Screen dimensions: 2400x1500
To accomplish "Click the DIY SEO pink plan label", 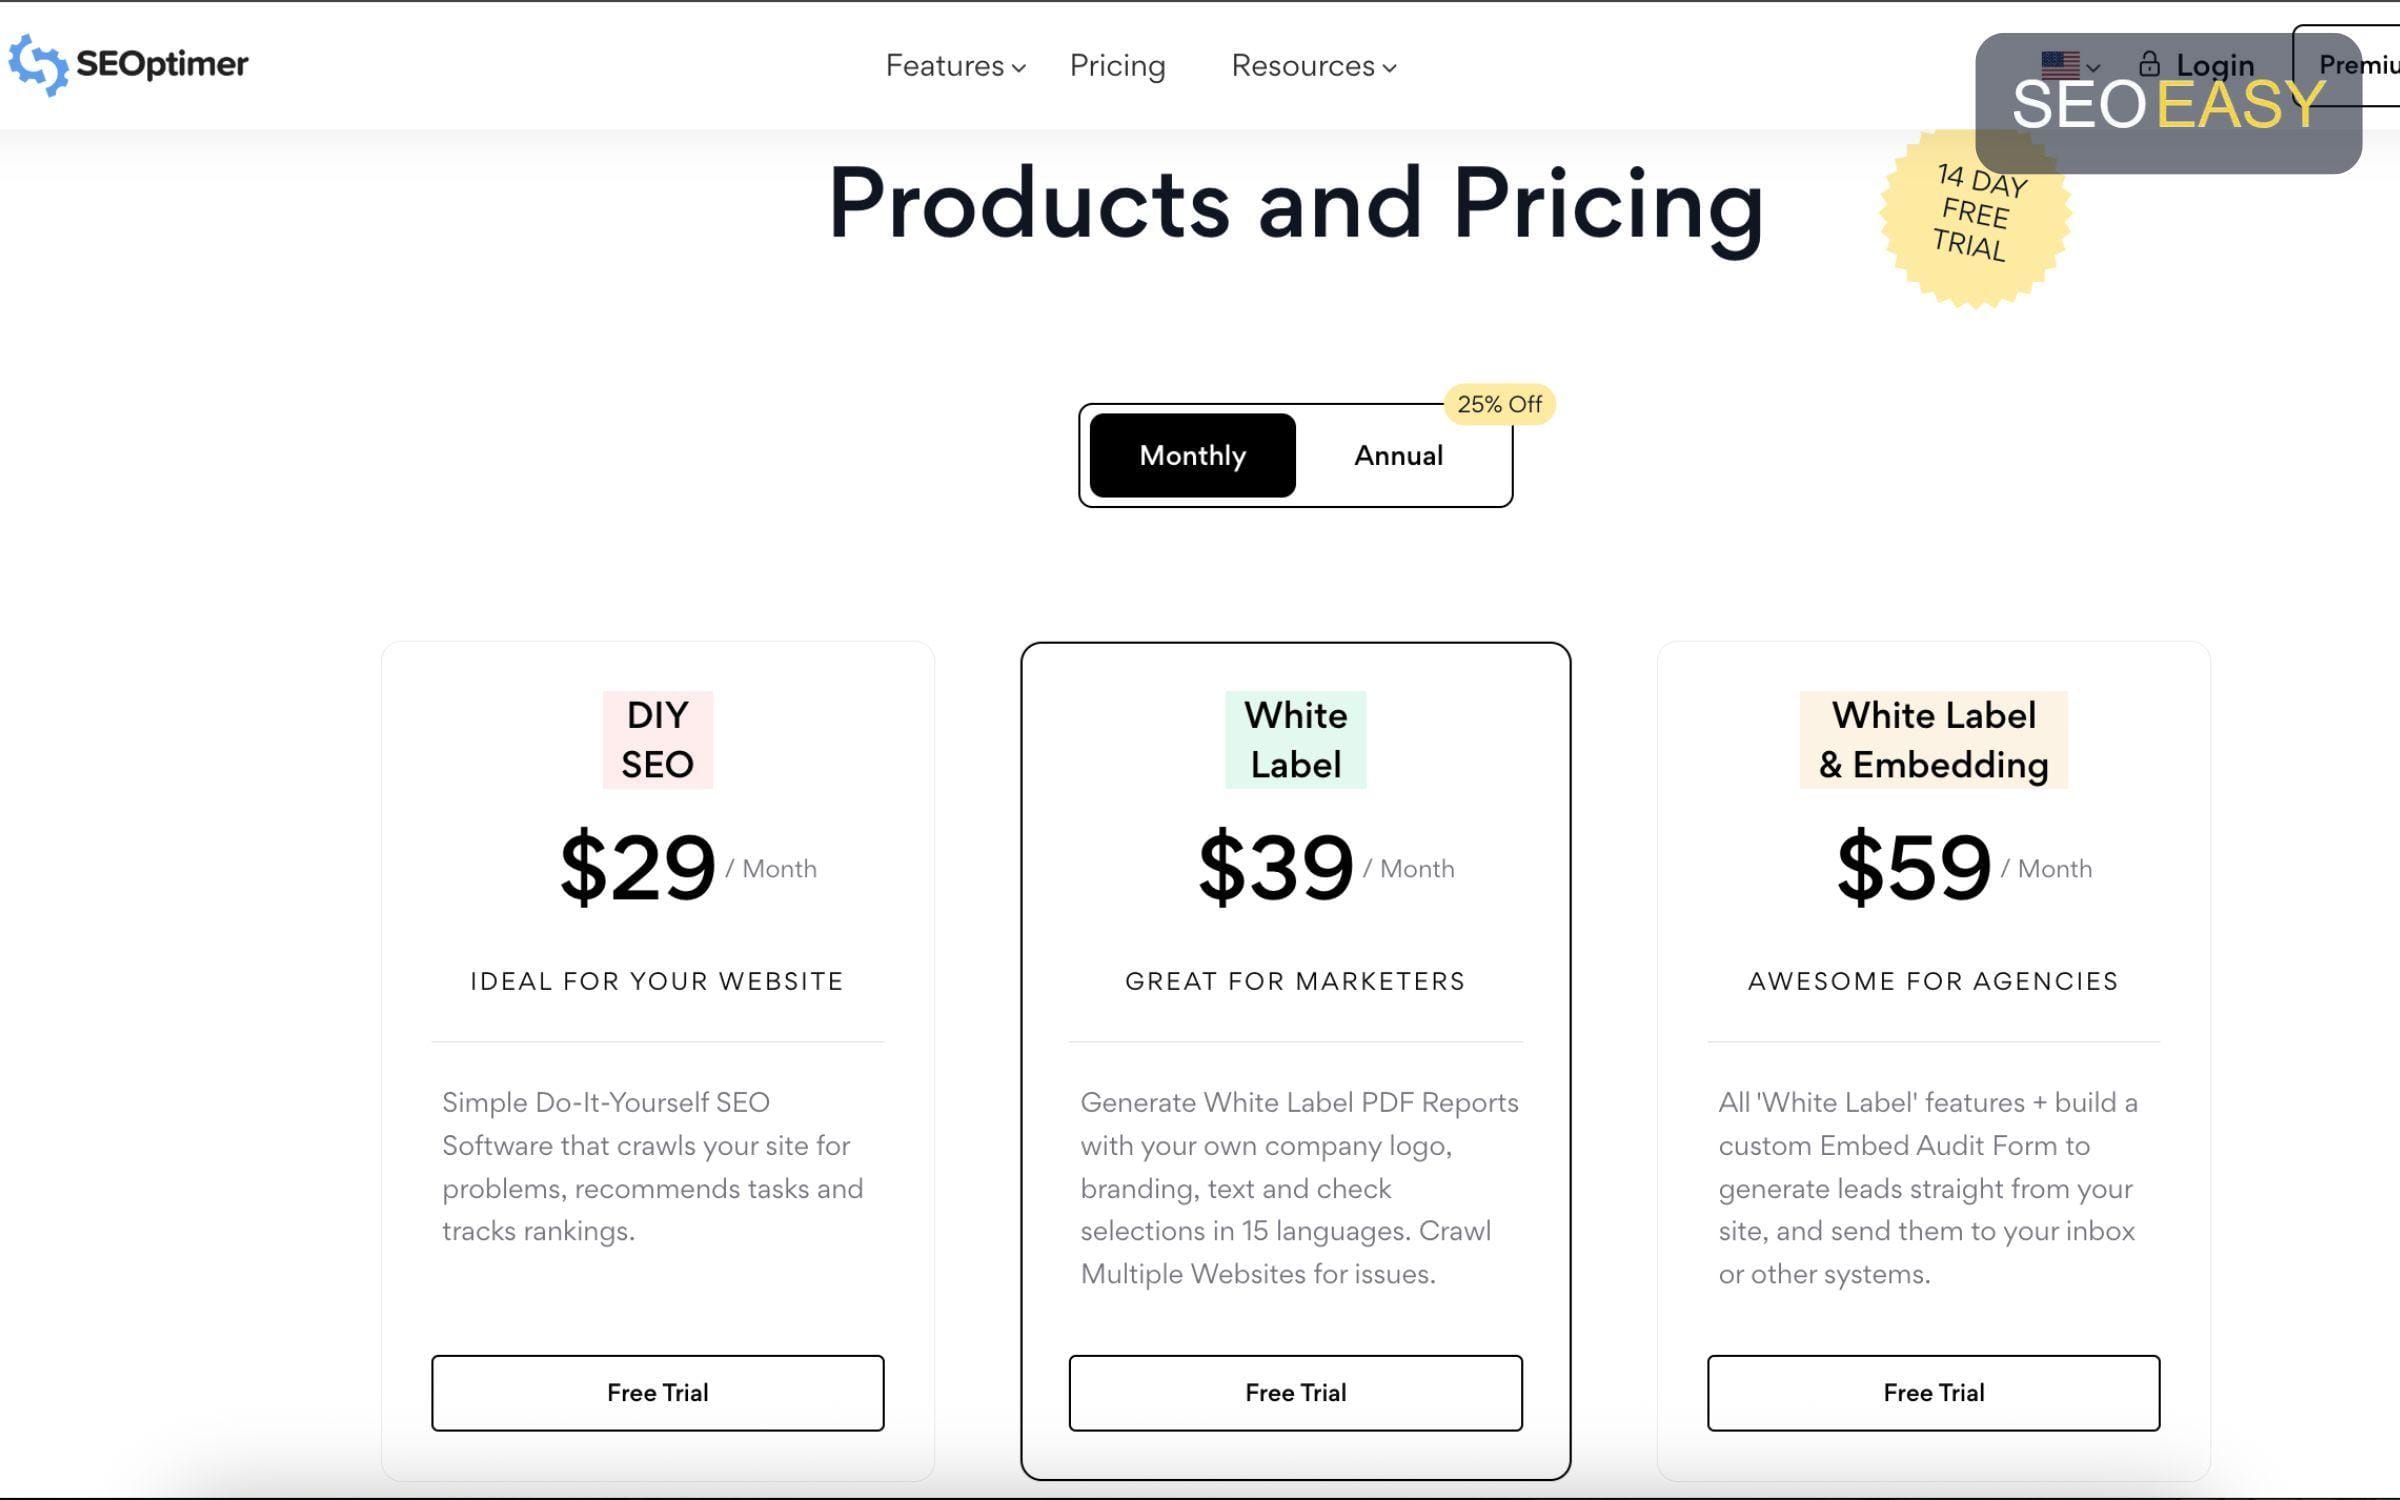I will 657,740.
